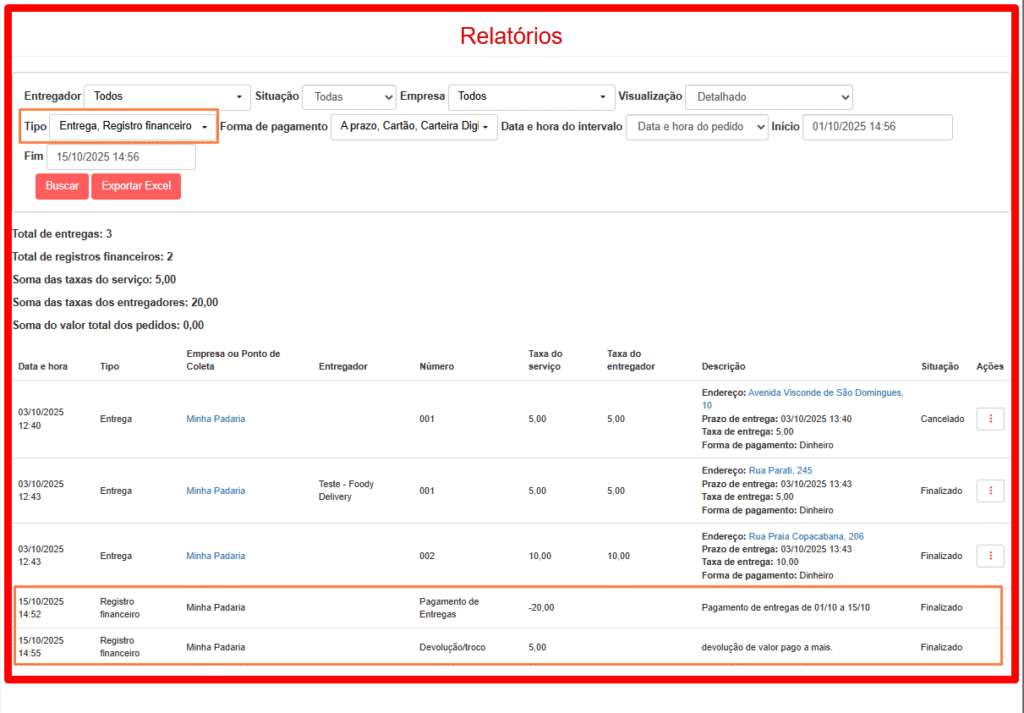Screen dimensions: 1024x713
Task: Click Minha Padaria link in cancelled delivery row
Action: point(215,419)
